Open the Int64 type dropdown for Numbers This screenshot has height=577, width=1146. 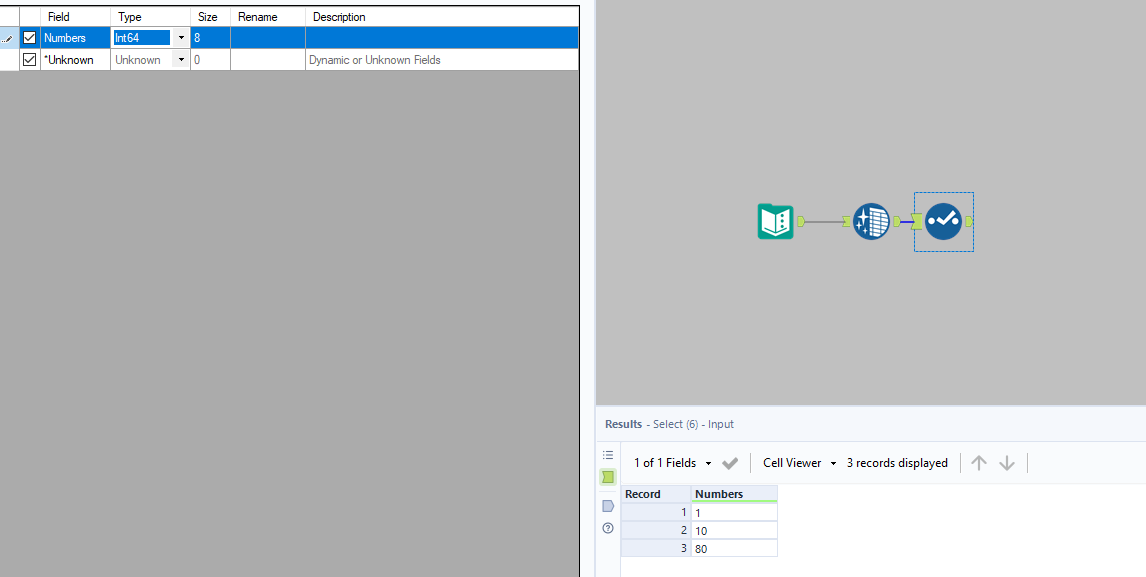(181, 37)
